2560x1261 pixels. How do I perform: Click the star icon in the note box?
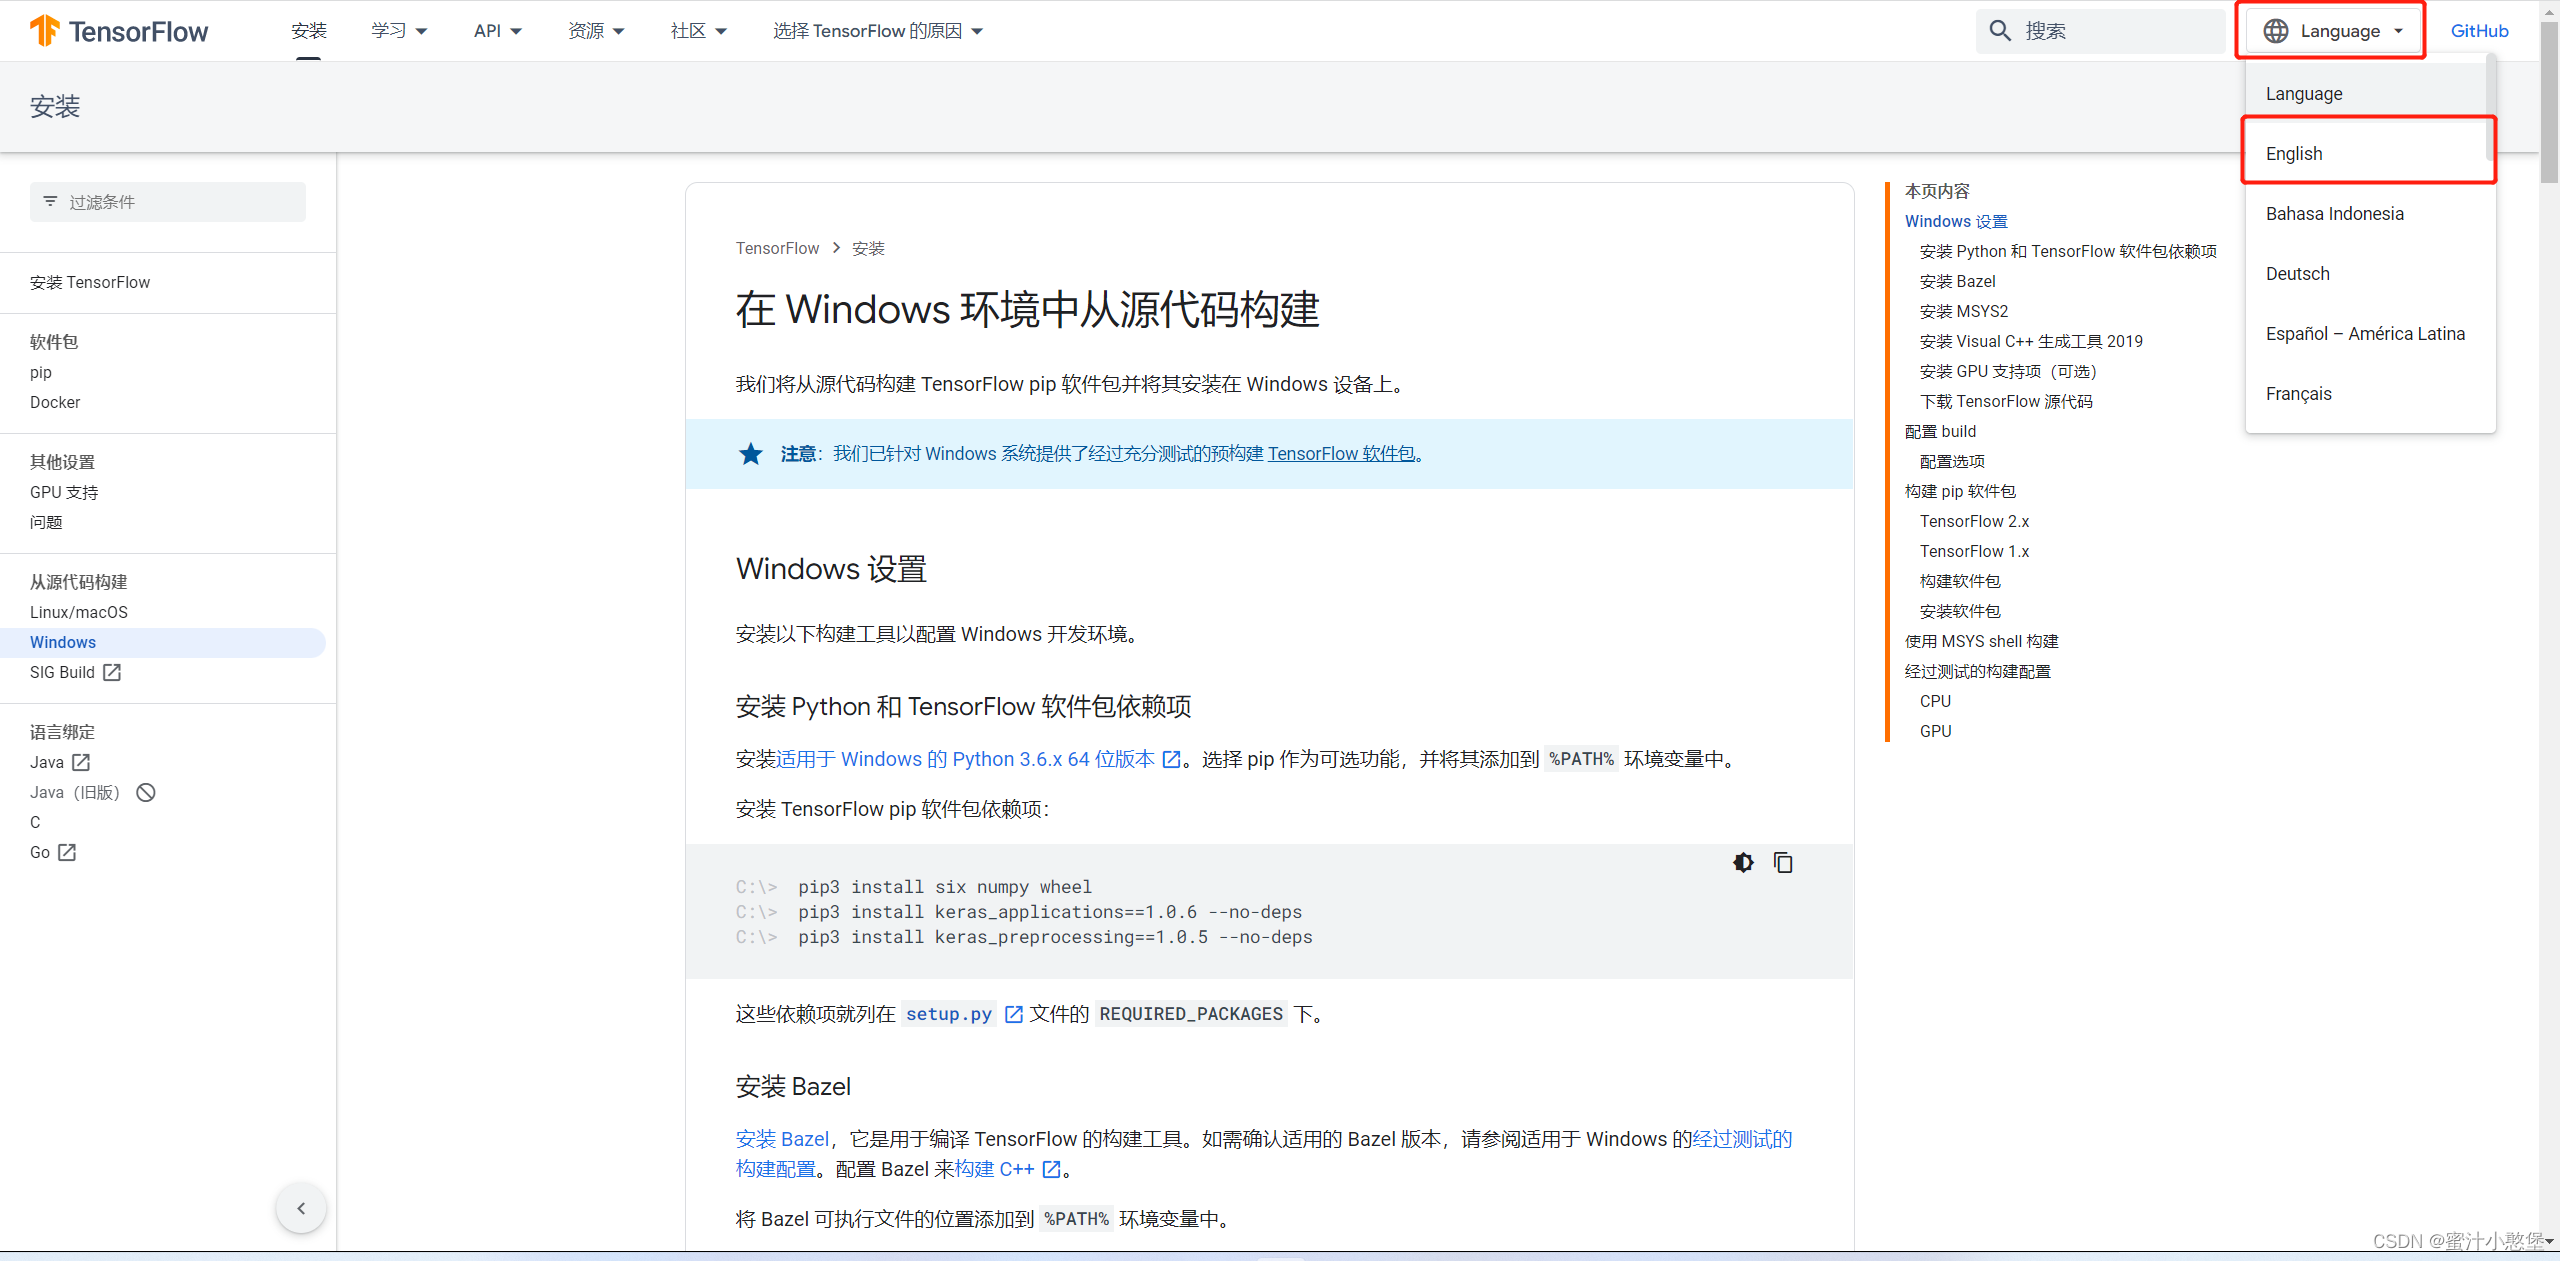point(750,454)
